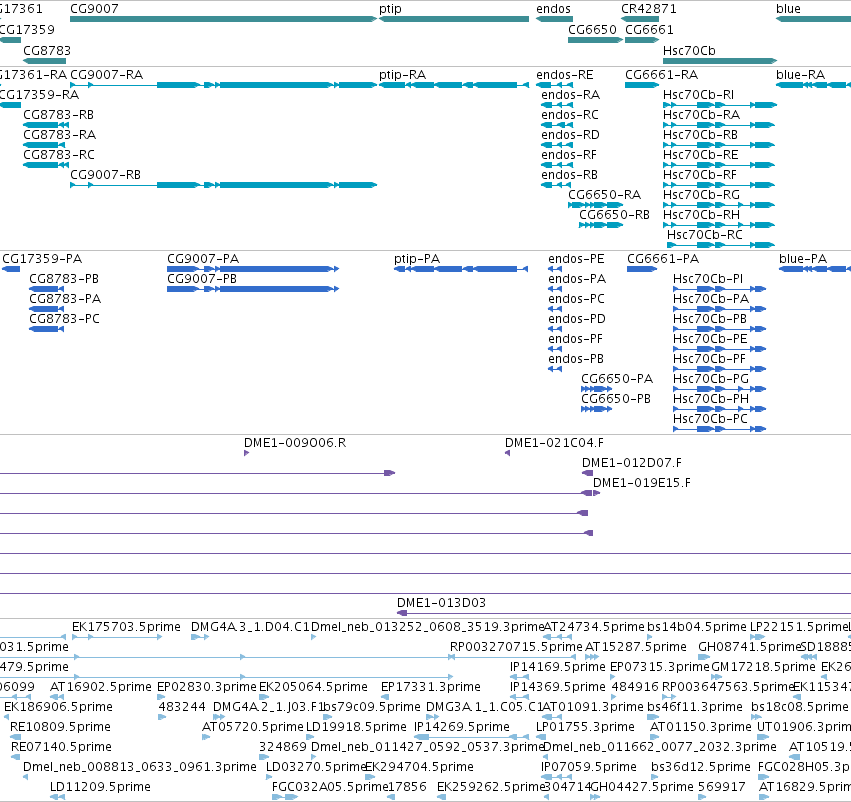Select the ptip gene bar
This screenshot has width=851, height=802.
454,19
